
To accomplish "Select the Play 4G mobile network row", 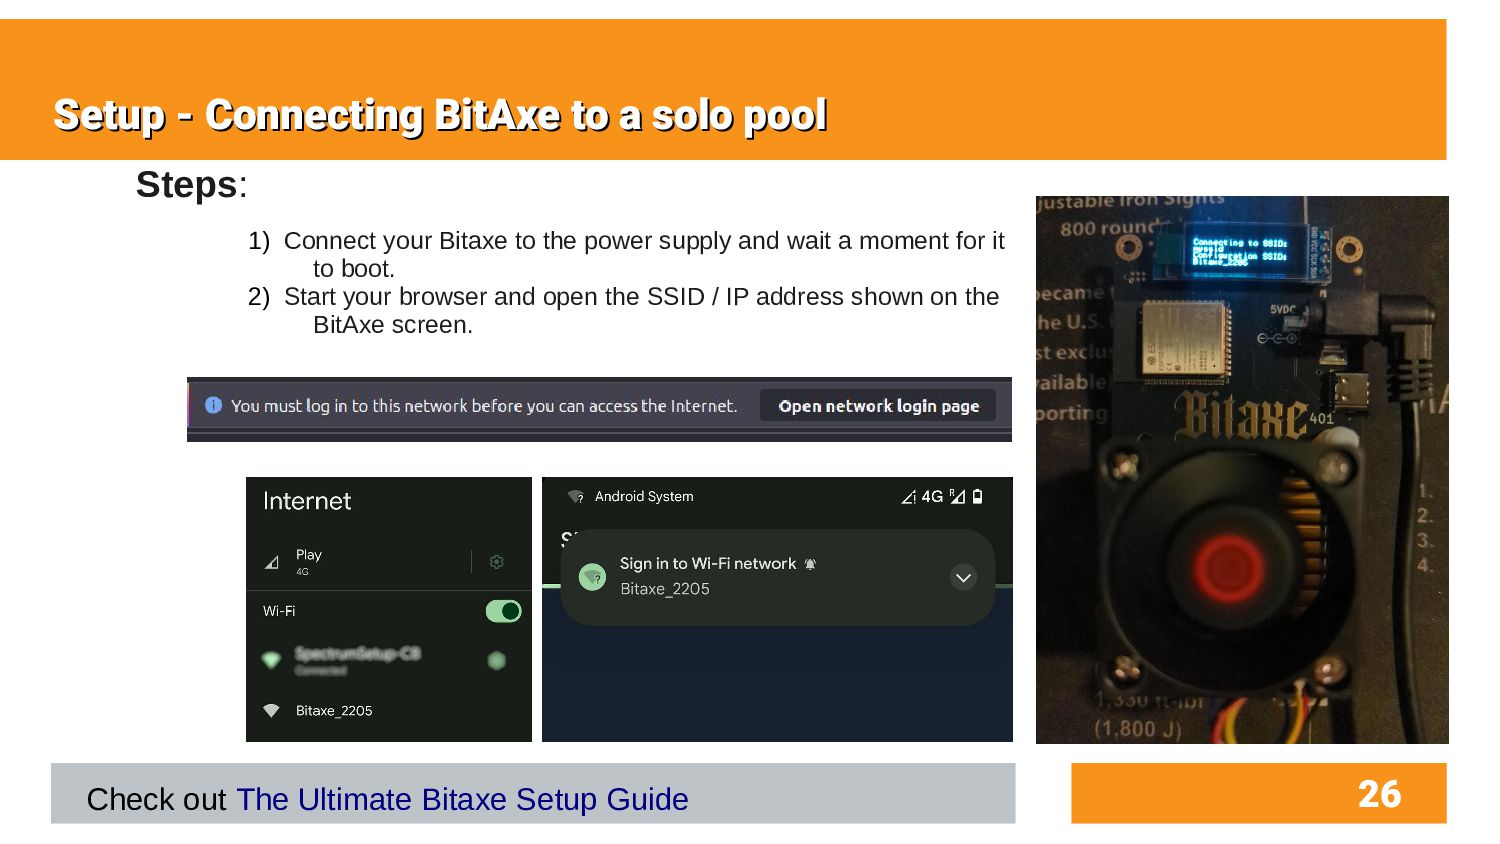I will tap(389, 563).
